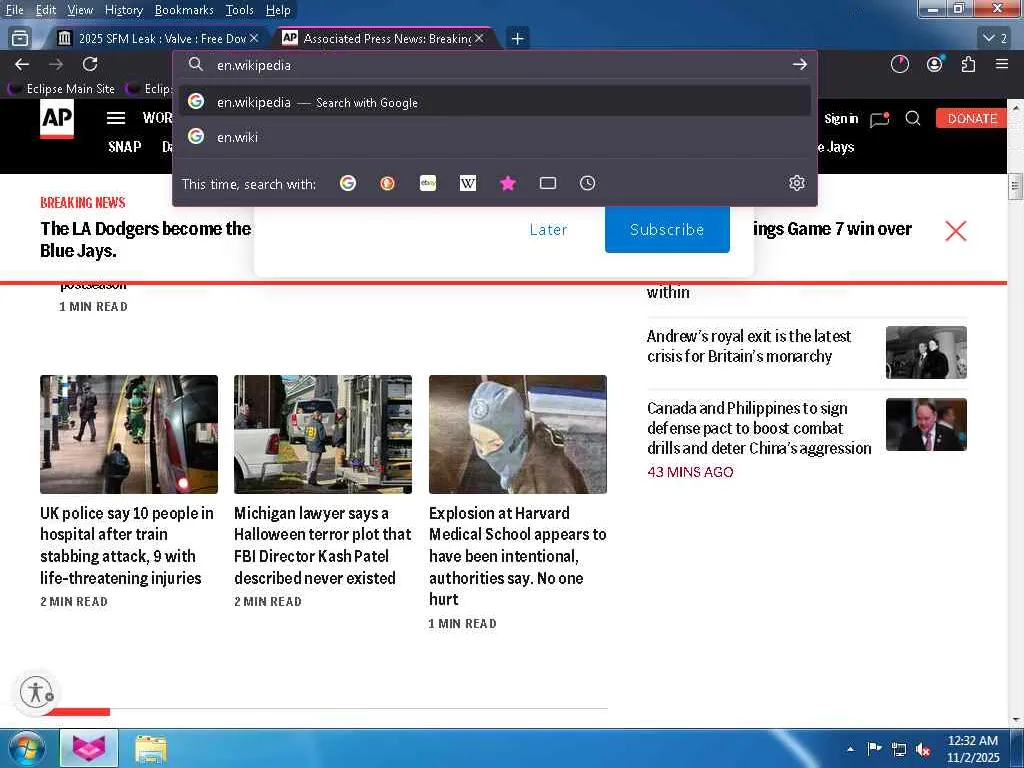This screenshot has width=1024, height=768.
Task: Close the Associated Press News tab
Action: pyautogui.click(x=479, y=39)
